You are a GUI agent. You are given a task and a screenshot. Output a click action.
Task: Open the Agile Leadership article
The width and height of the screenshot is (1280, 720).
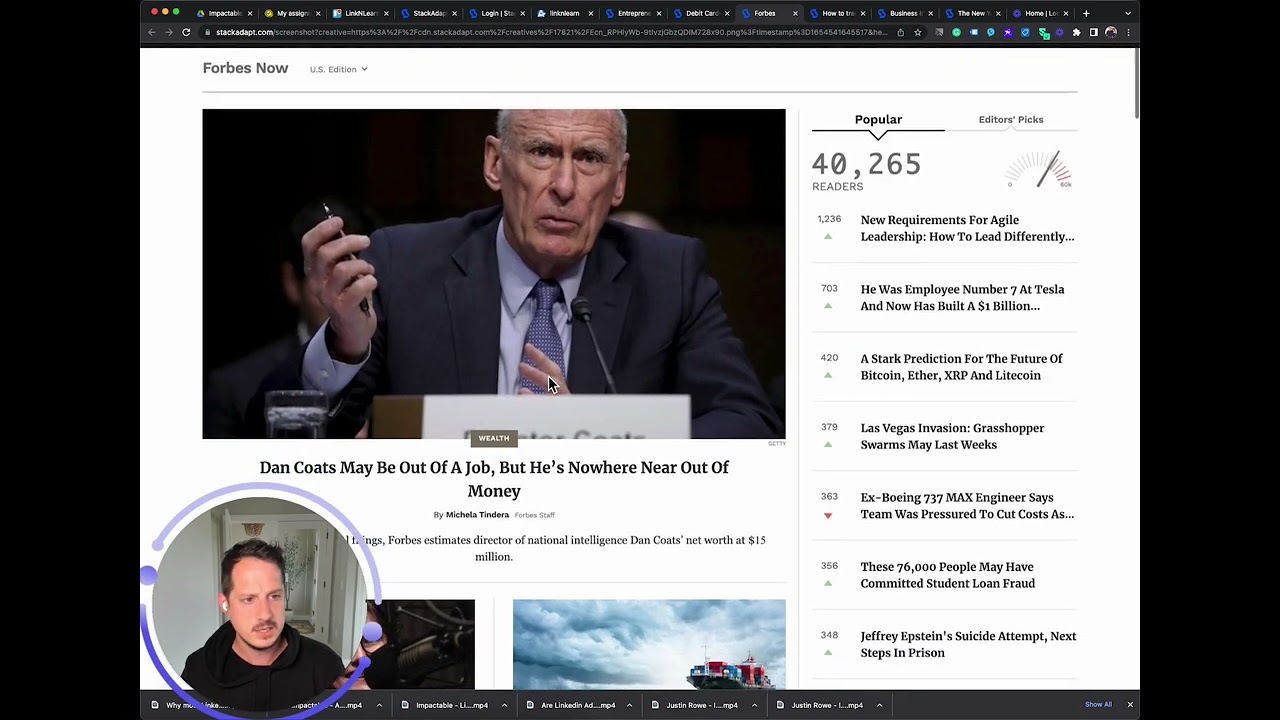(967, 228)
